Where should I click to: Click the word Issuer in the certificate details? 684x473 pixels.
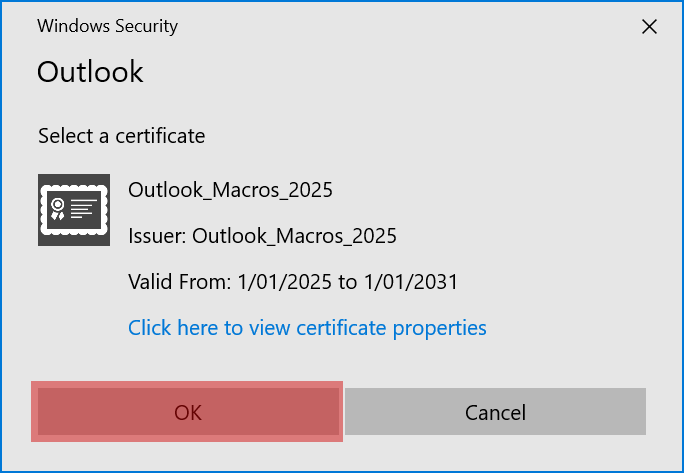point(157,236)
